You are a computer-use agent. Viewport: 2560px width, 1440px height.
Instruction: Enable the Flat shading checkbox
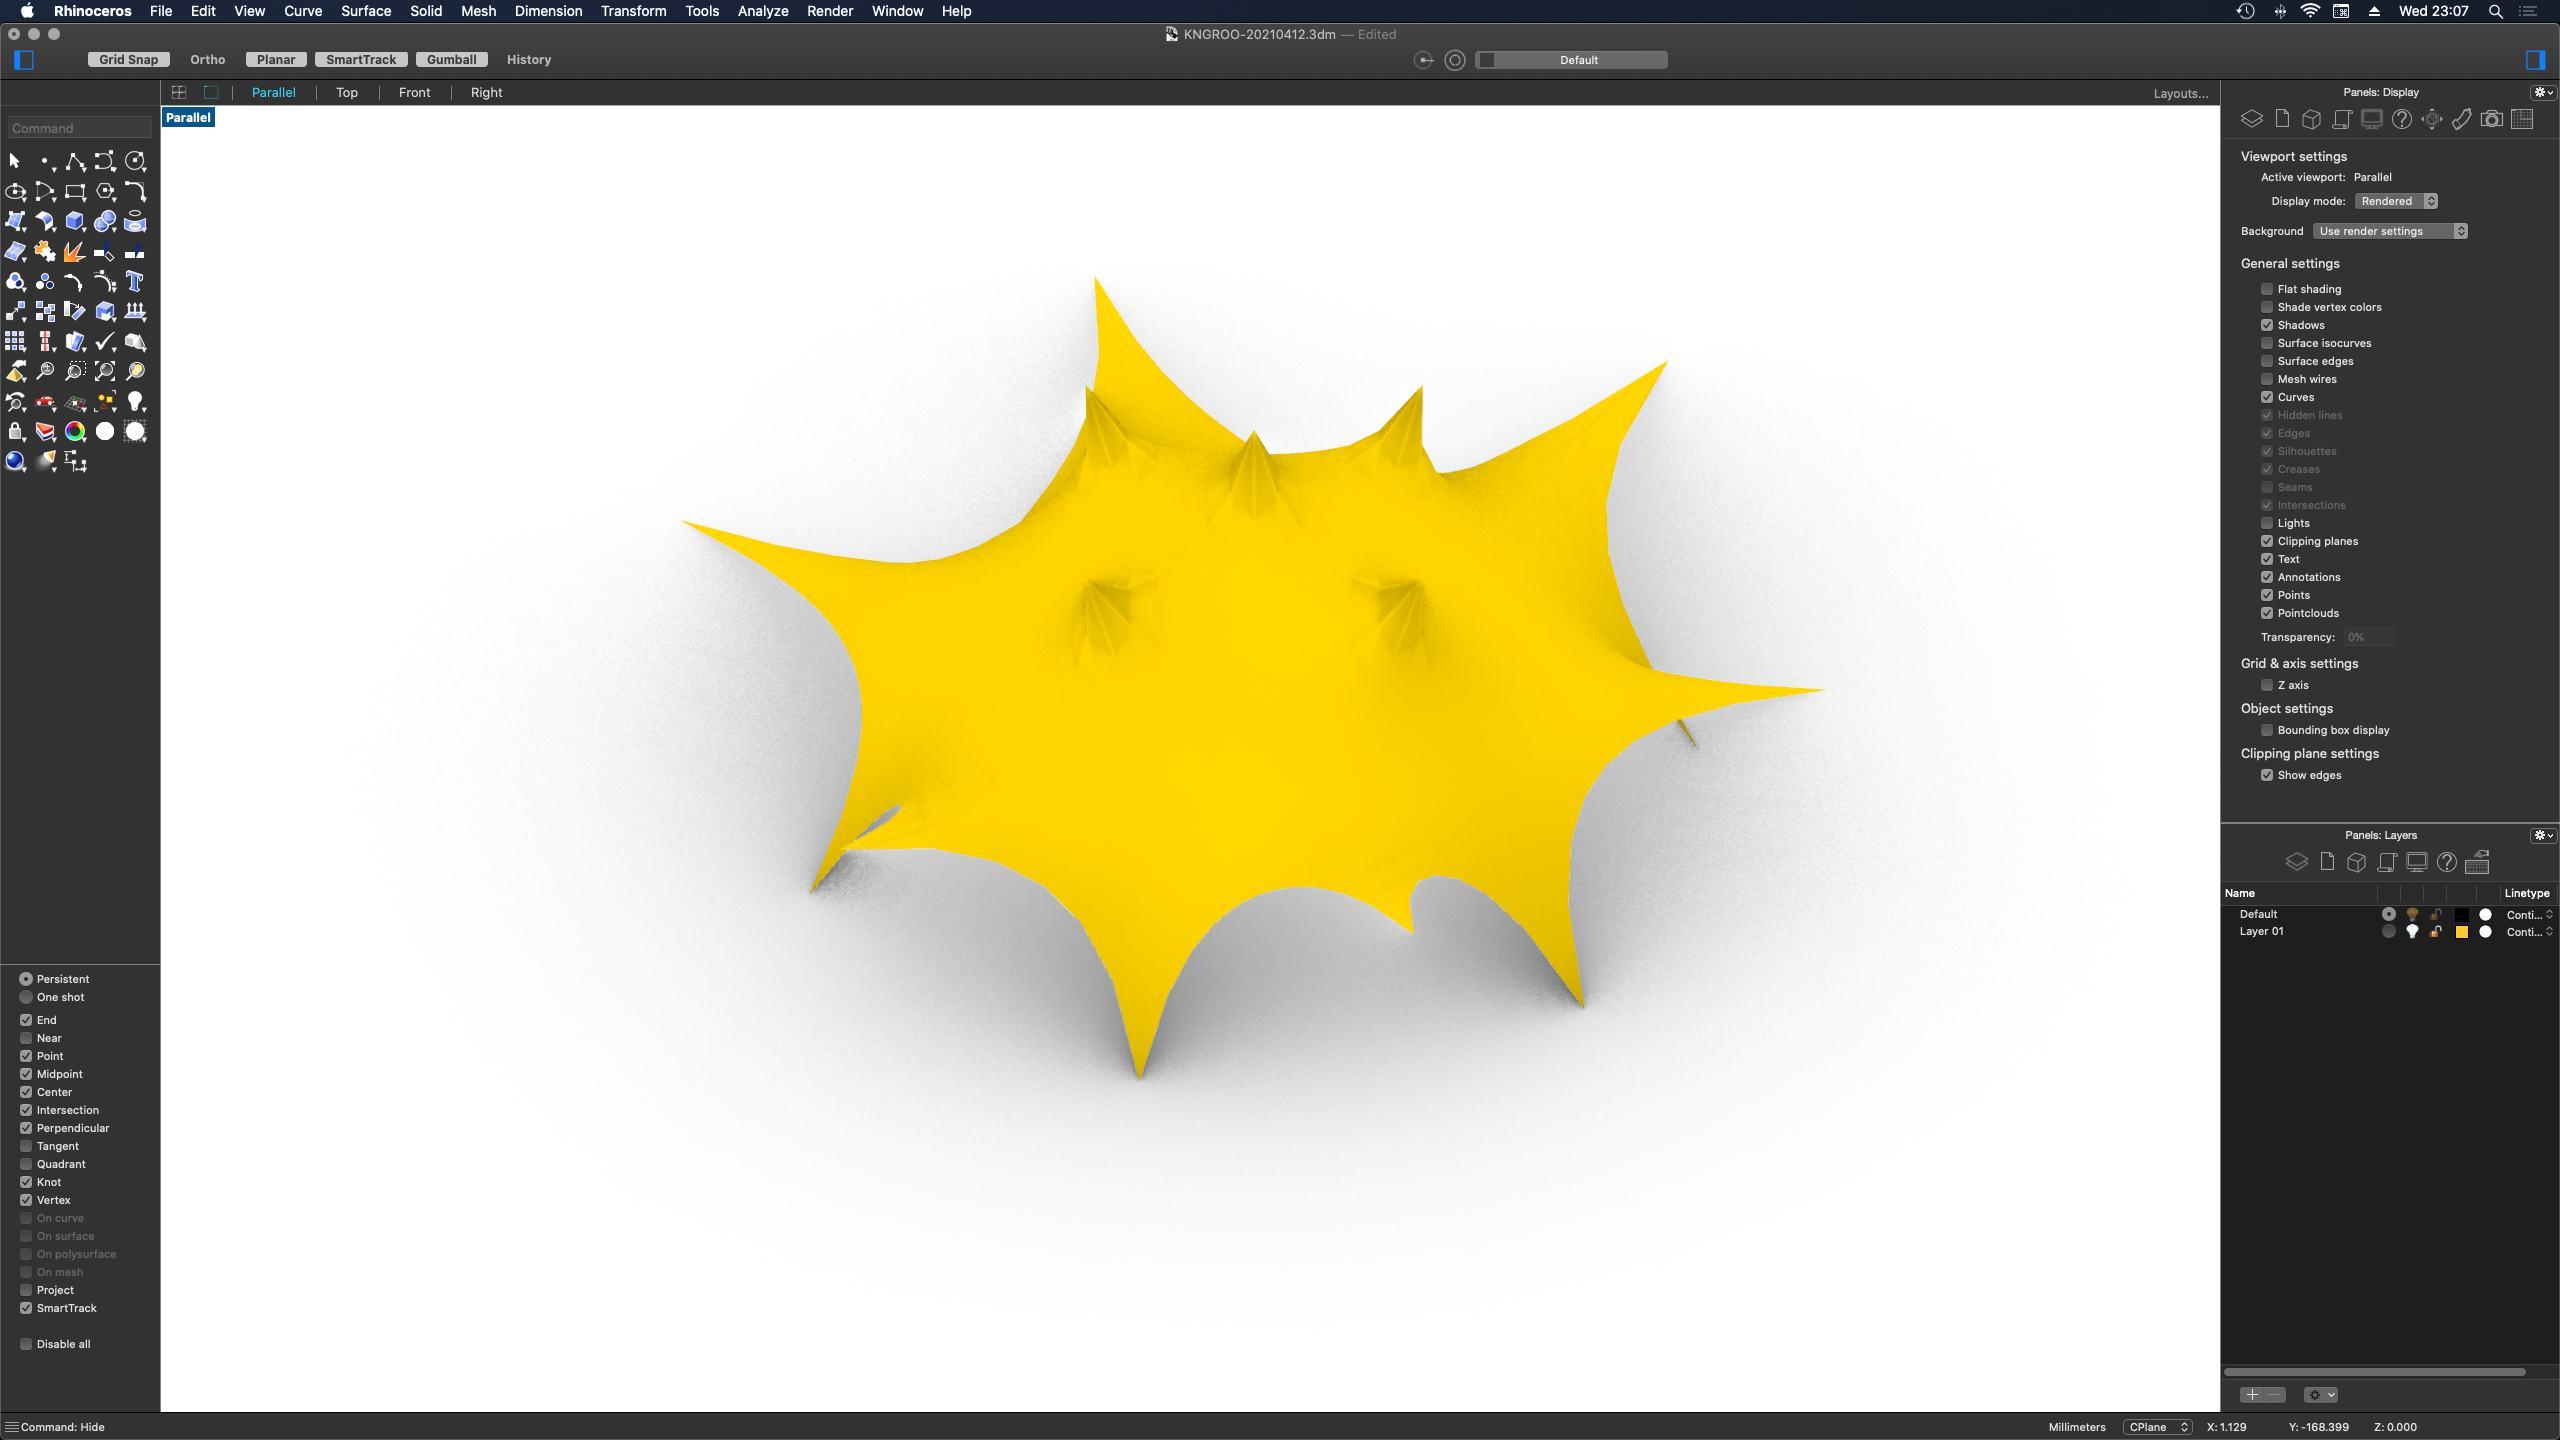2267,289
